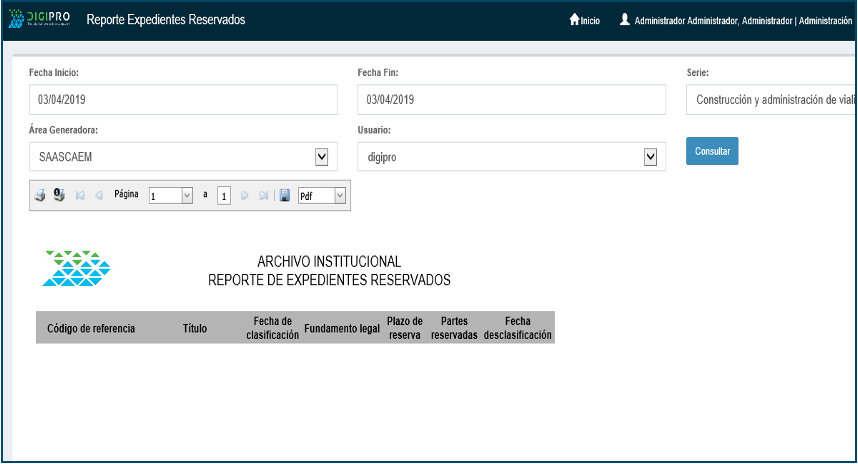Click the Fecha Inicio date field
The image size is (858, 464).
point(183,100)
